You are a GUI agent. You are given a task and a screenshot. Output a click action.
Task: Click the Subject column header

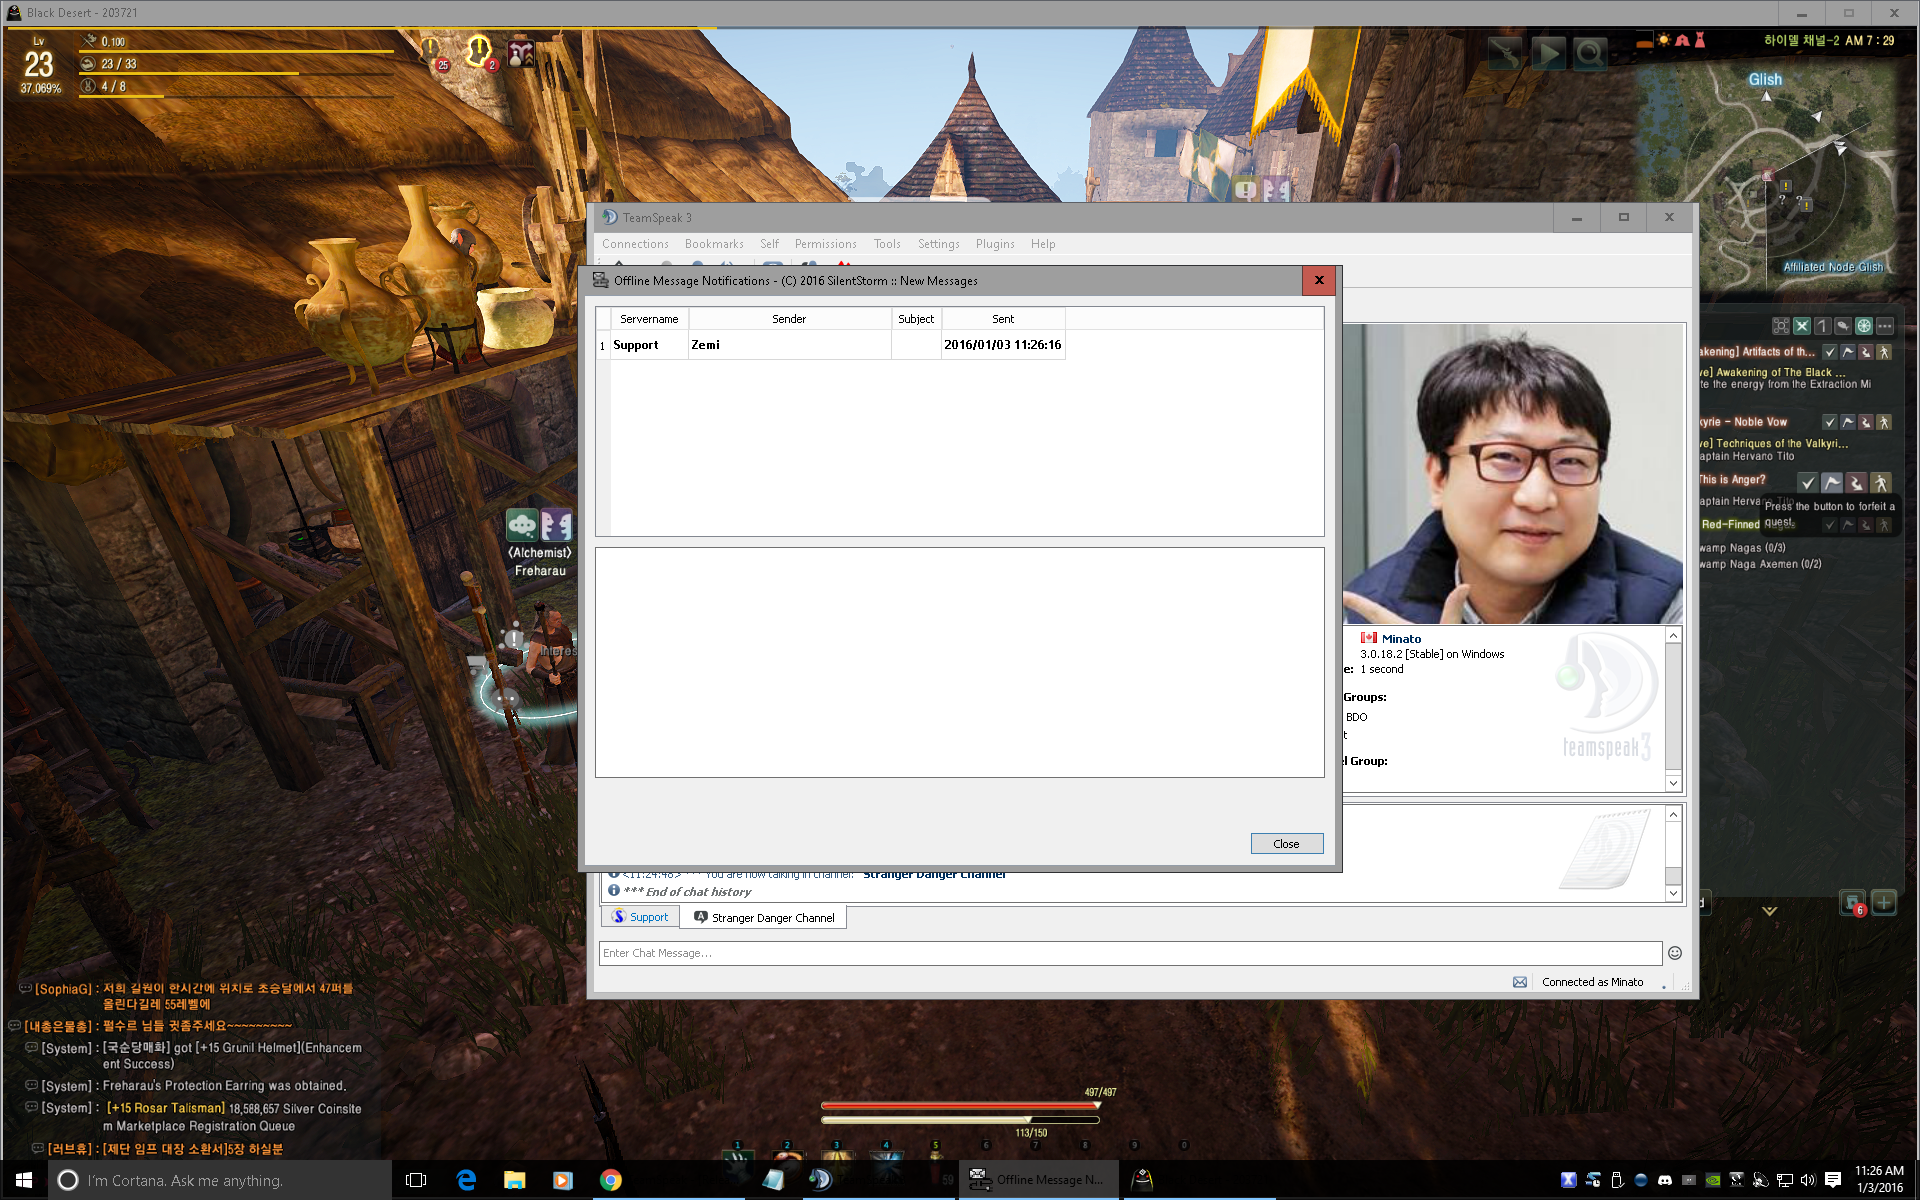916,319
